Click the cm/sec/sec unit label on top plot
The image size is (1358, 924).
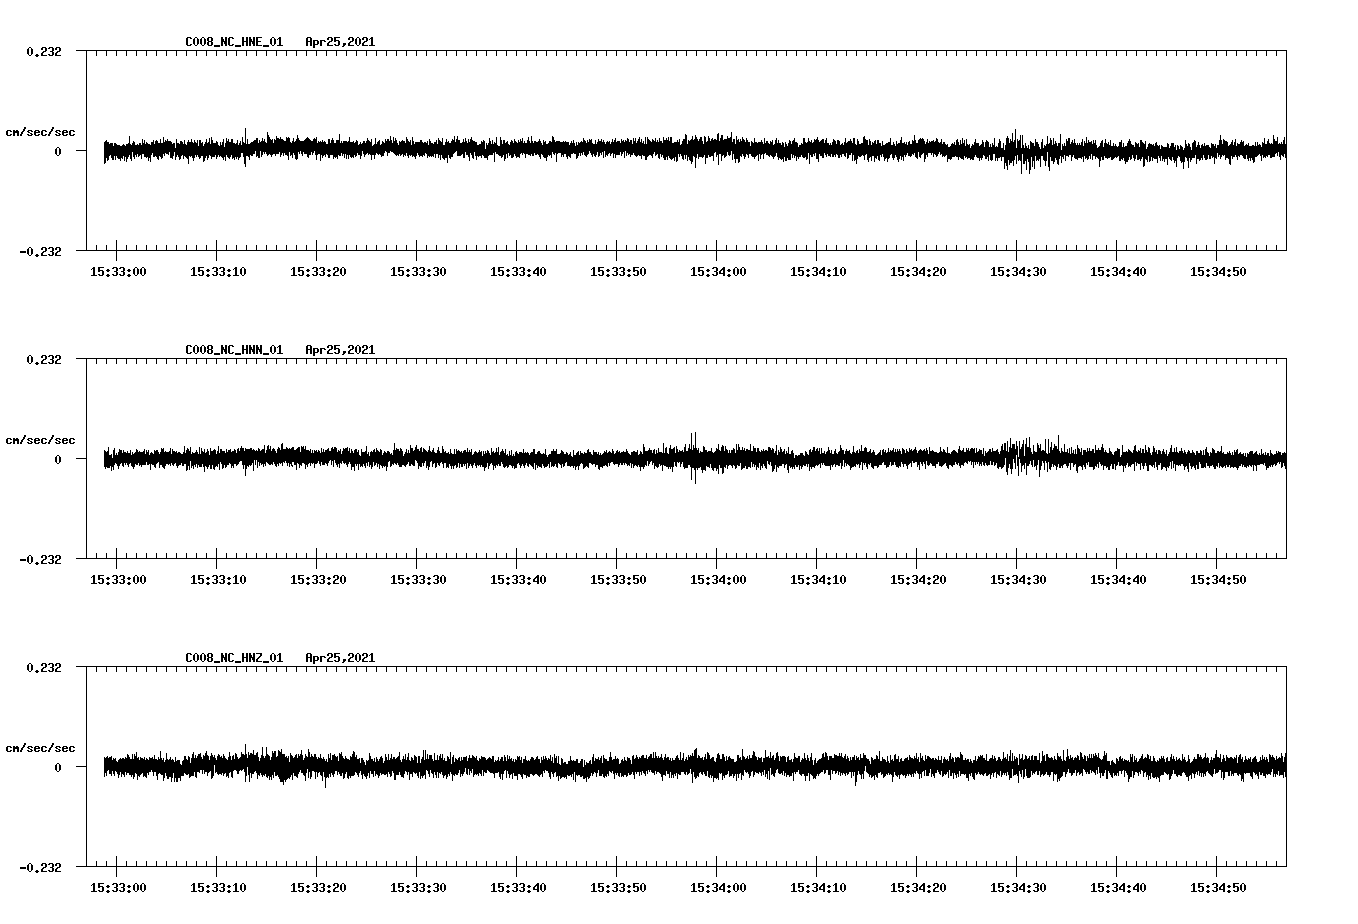point(41,131)
